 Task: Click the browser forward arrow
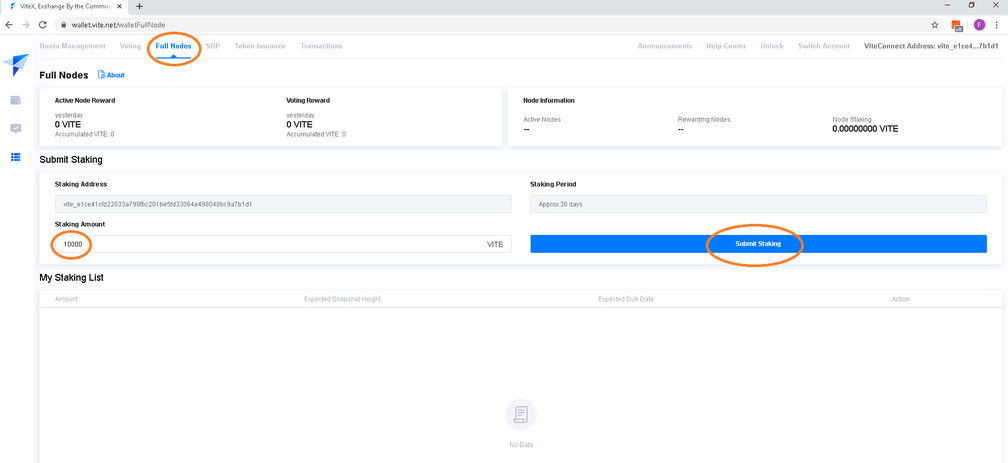pos(26,24)
